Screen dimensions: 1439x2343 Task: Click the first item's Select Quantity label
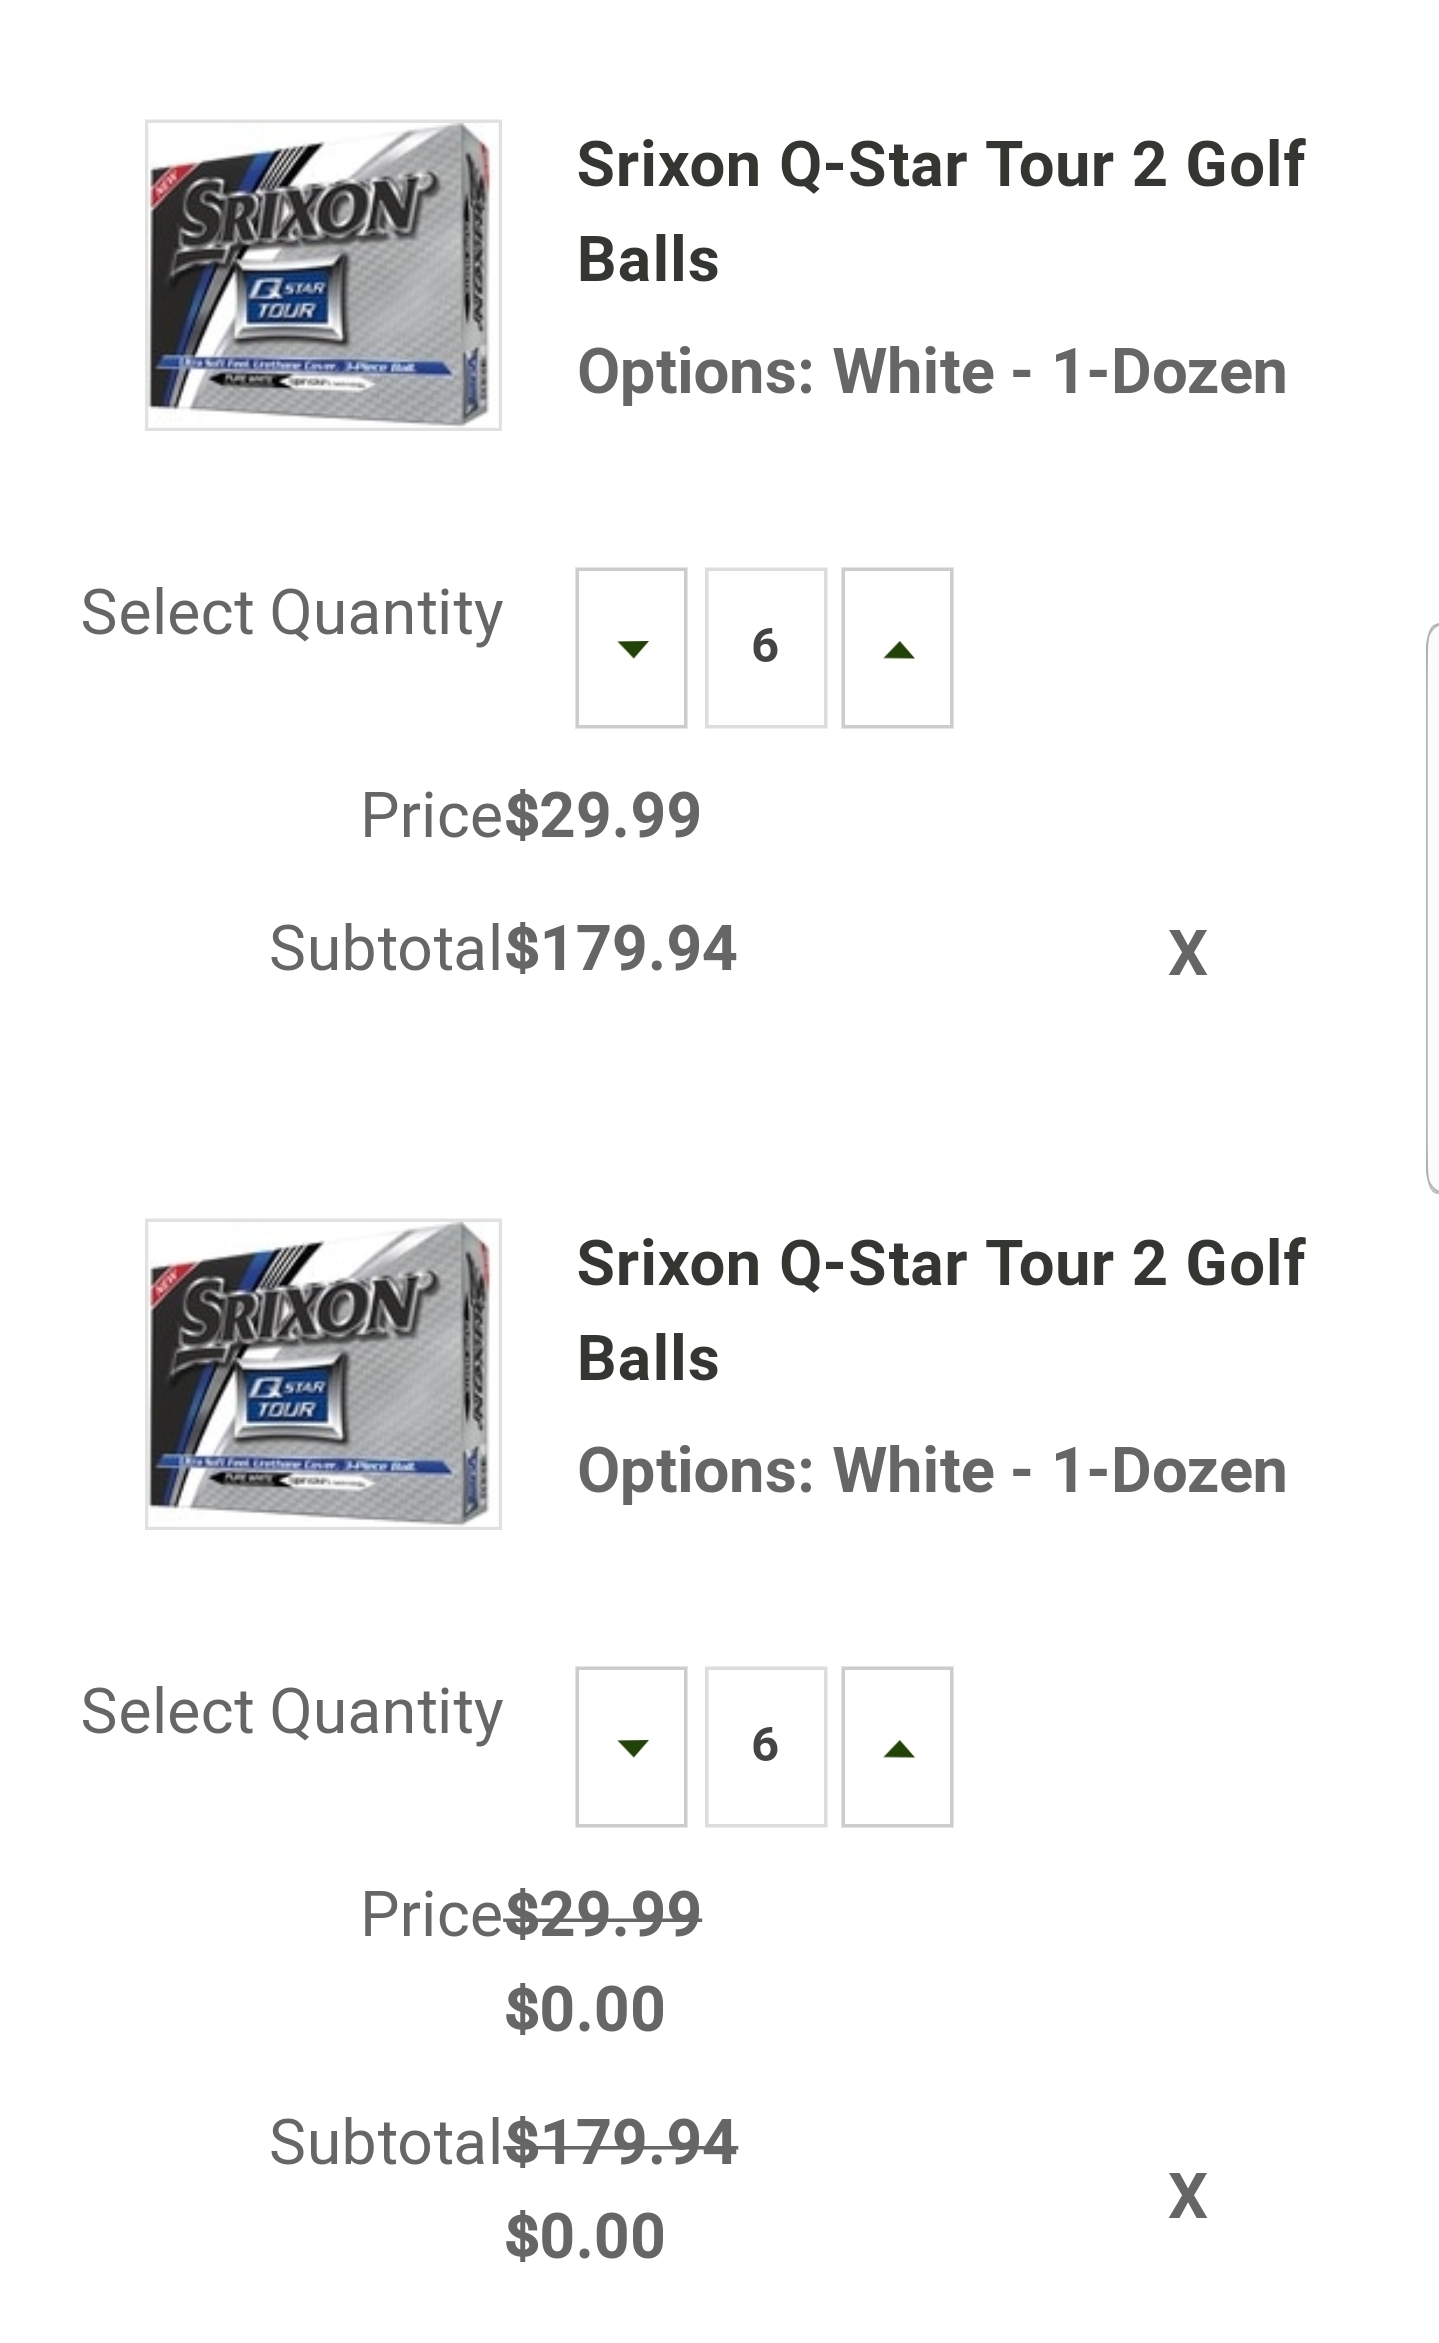click(291, 612)
